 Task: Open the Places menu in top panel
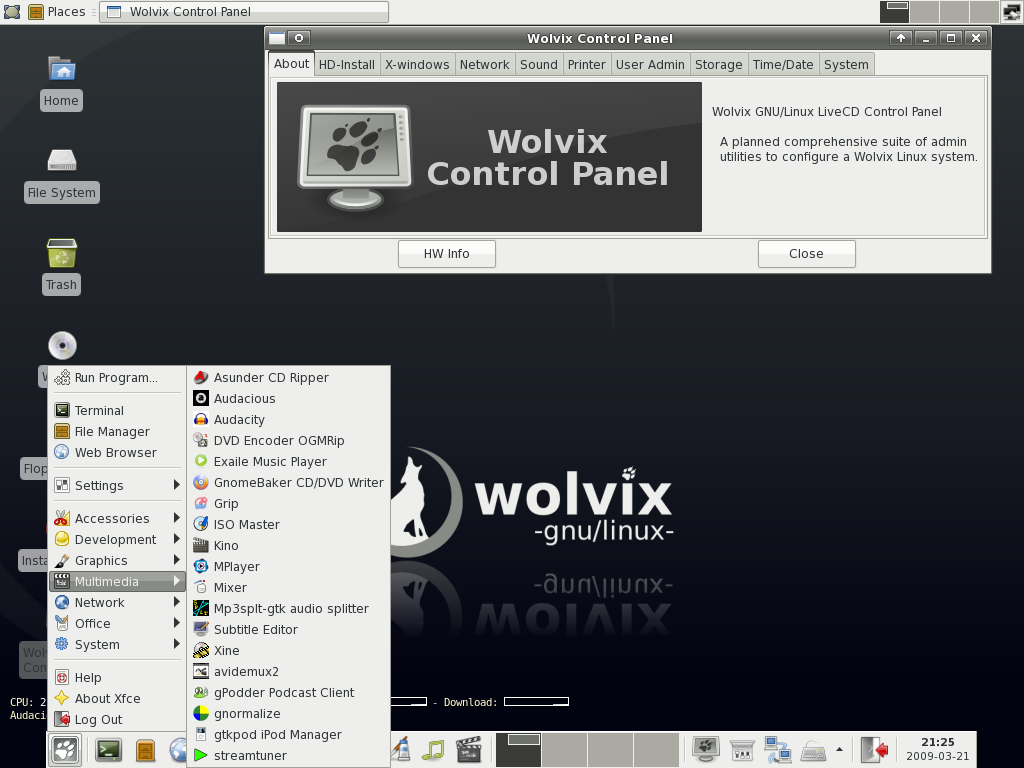pyautogui.click(x=57, y=12)
